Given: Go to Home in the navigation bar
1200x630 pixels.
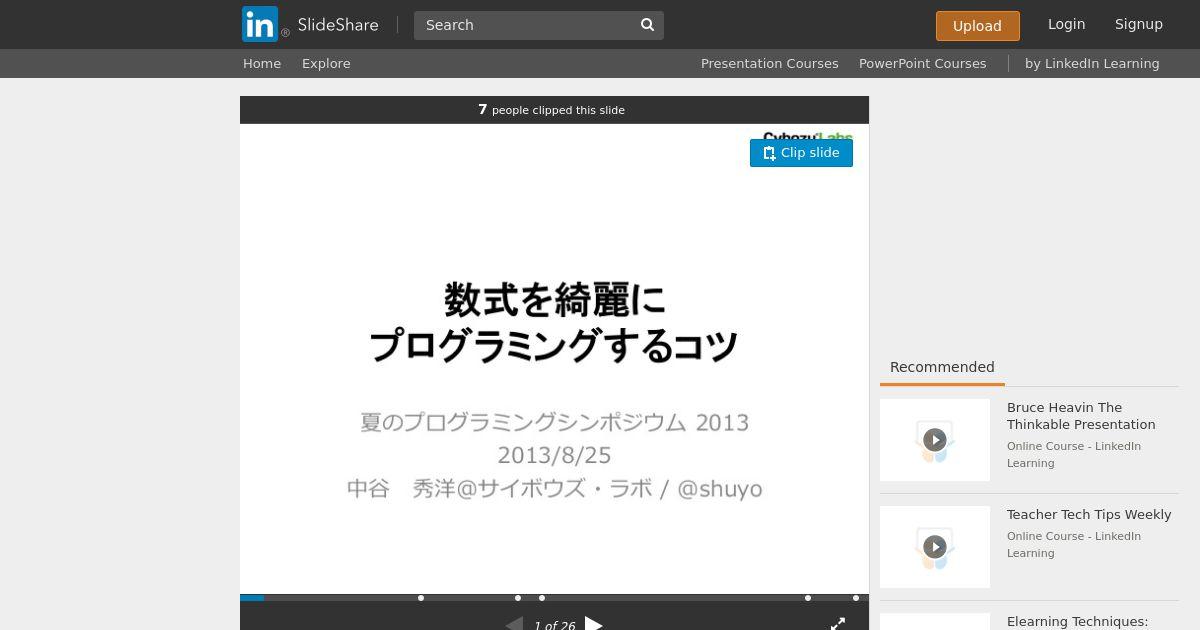Looking at the screenshot, I should [x=262, y=63].
